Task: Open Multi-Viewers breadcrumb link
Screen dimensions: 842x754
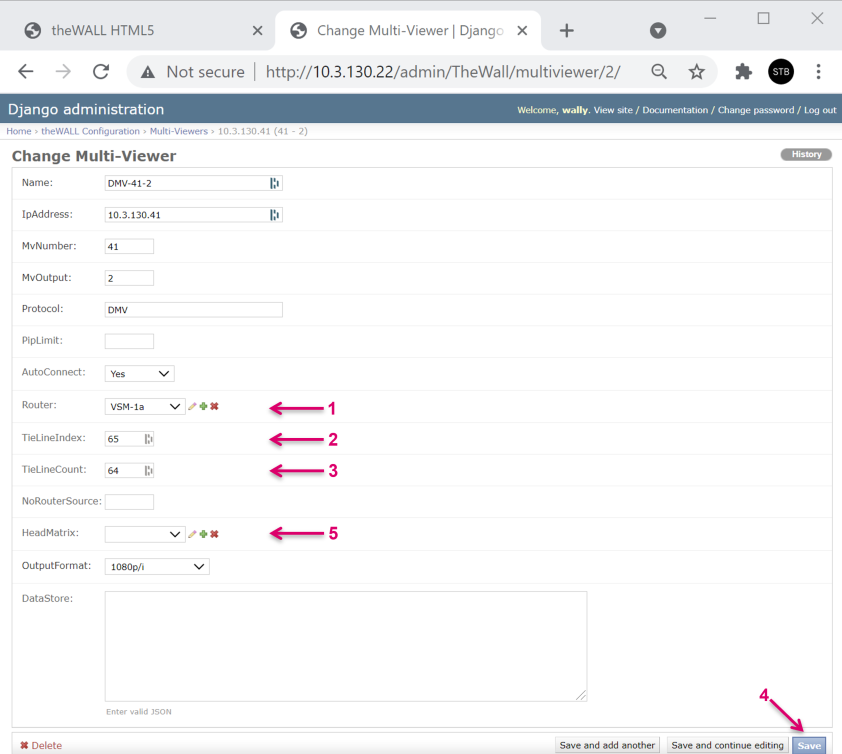Action: click(179, 131)
